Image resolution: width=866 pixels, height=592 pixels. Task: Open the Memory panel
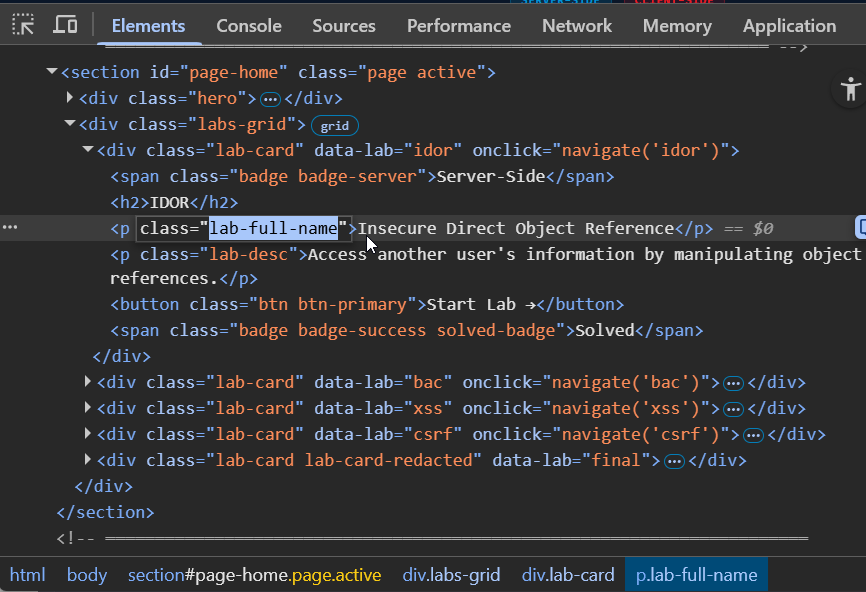(x=677, y=25)
